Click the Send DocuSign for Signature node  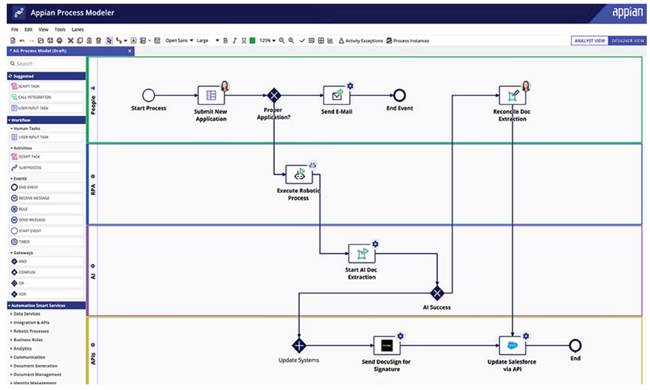tap(387, 345)
